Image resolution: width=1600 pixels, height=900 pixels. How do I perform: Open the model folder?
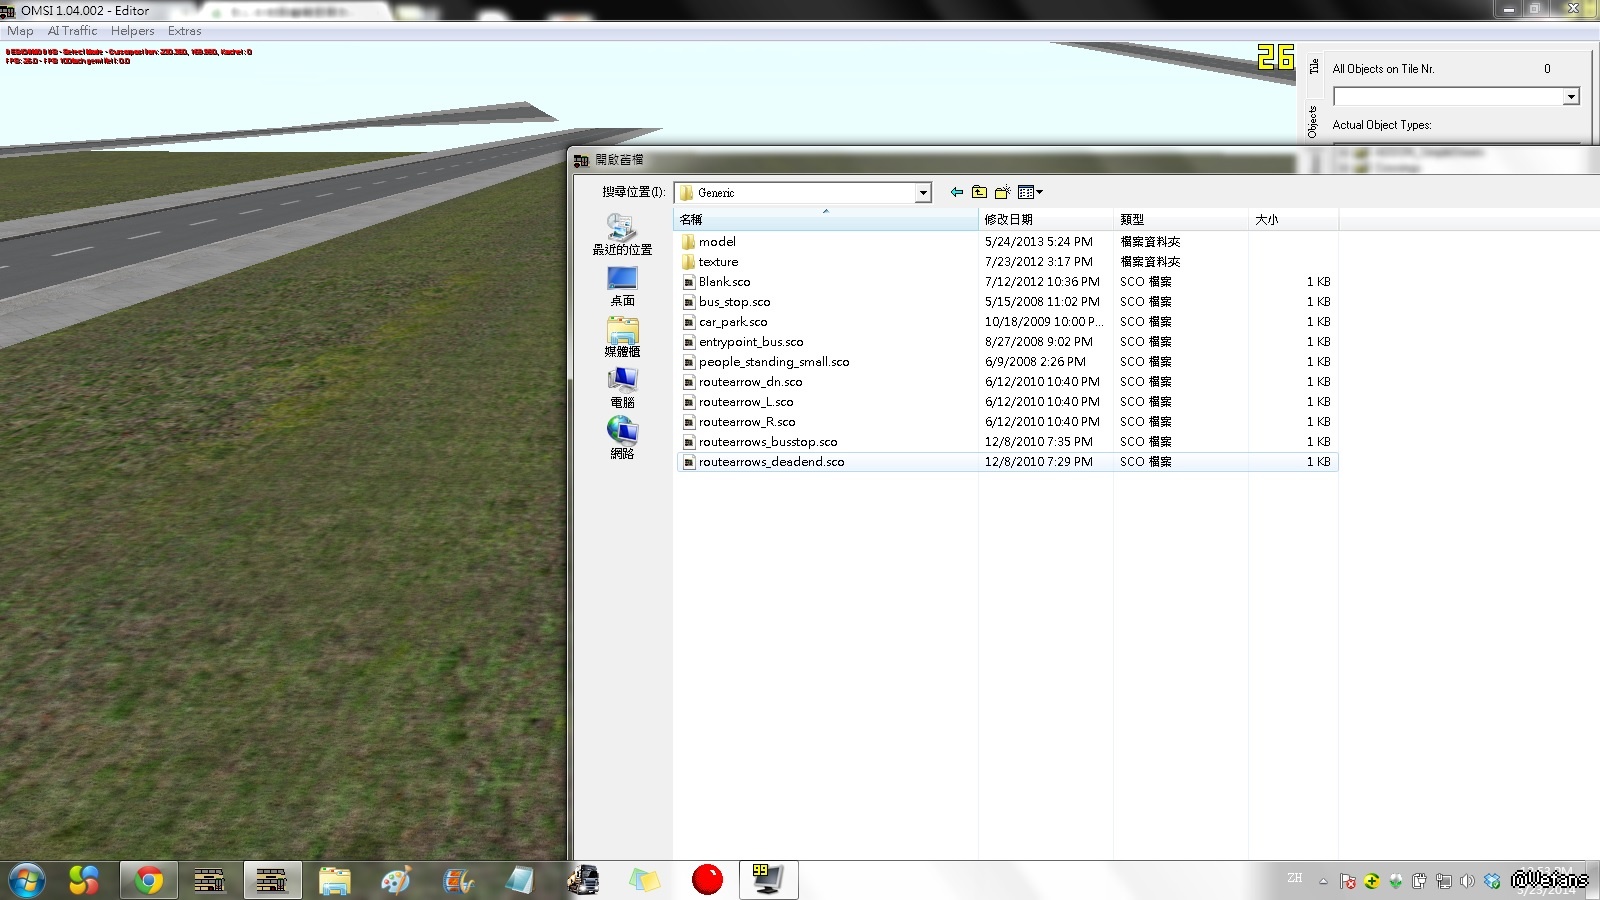[x=717, y=242]
